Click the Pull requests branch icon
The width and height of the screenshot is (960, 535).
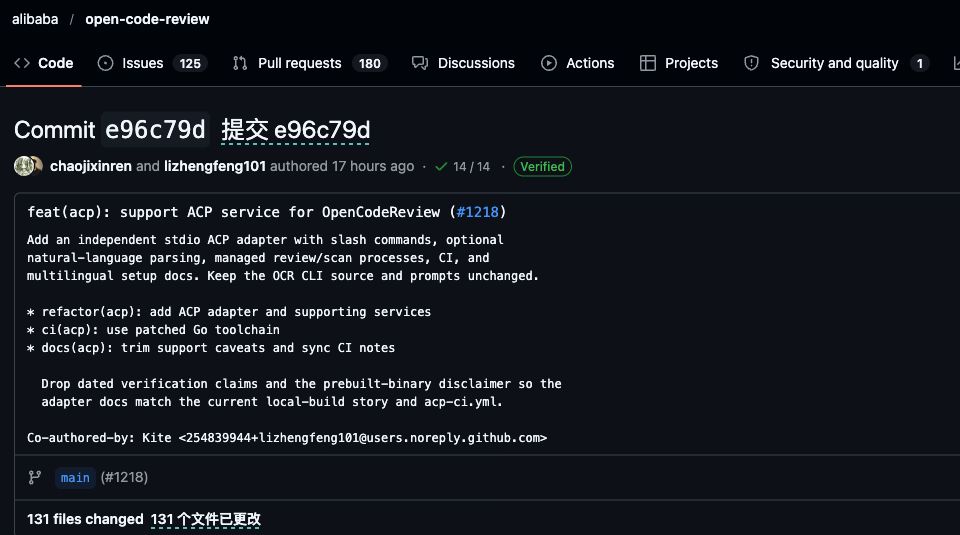(240, 63)
